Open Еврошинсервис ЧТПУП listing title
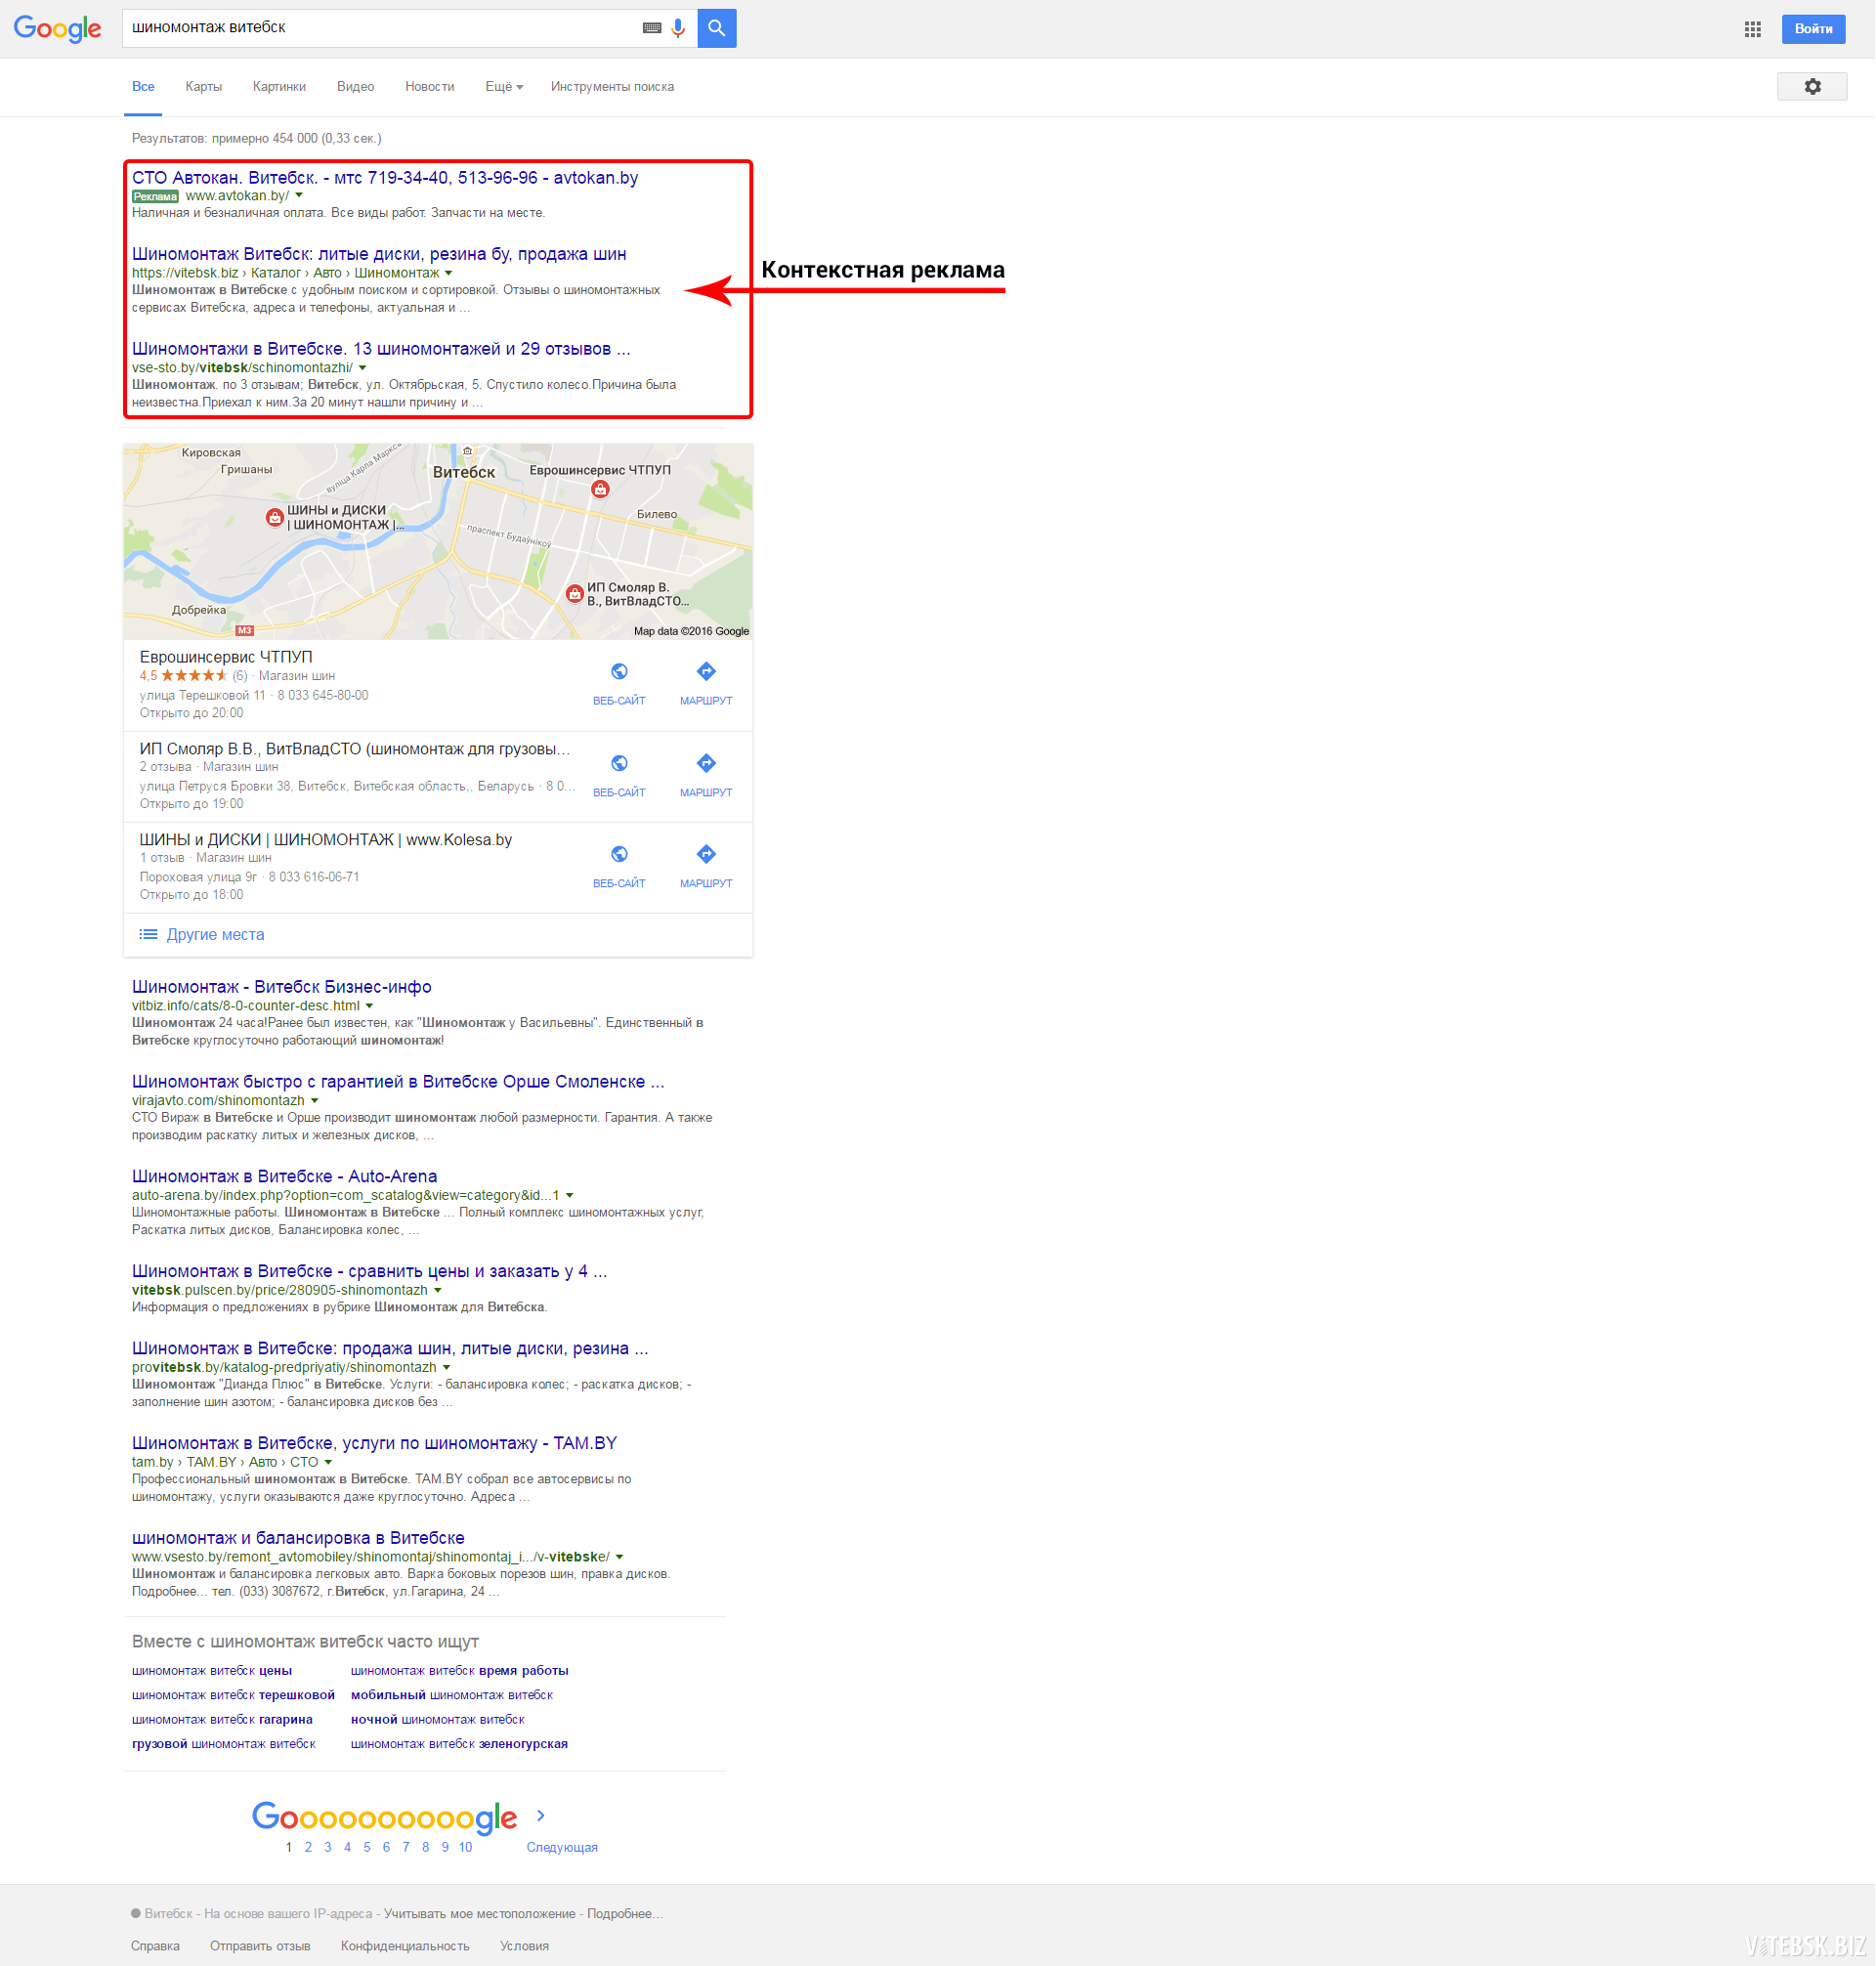The height and width of the screenshot is (1966, 1876). 226,657
